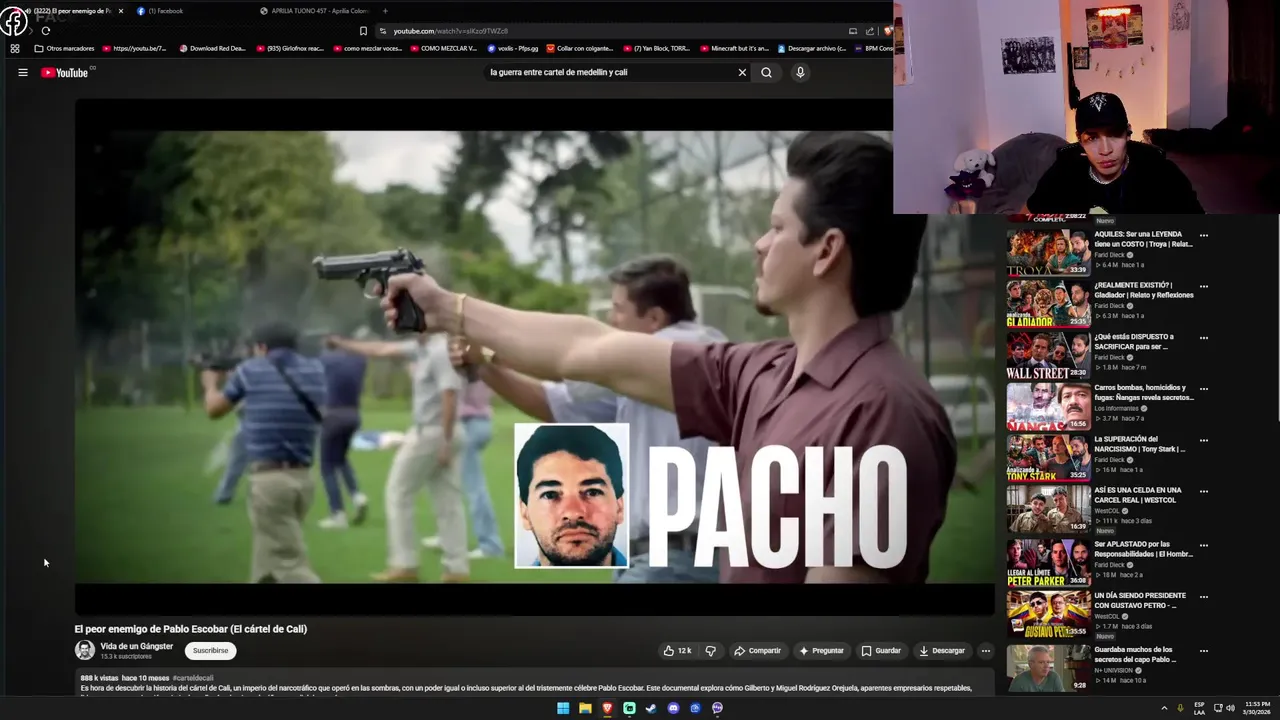Open options menu for the SACRIFICAR video
1280x720 pixels.
coord(1203,338)
